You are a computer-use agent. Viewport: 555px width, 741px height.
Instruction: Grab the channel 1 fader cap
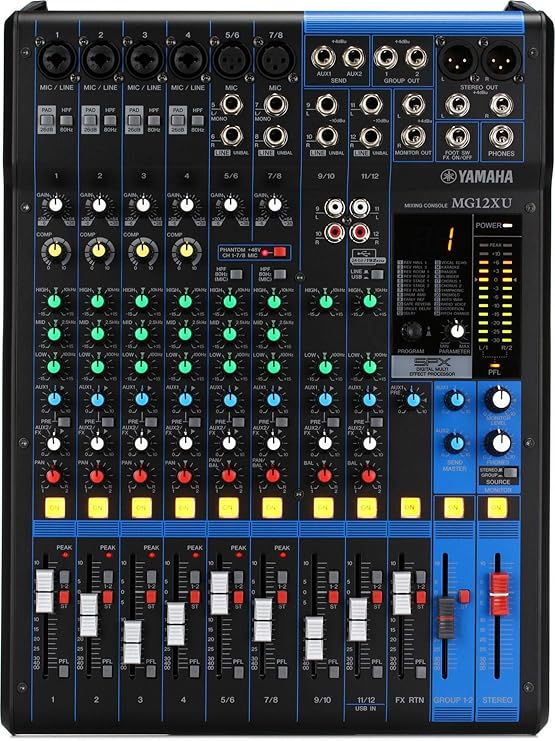click(x=45, y=591)
